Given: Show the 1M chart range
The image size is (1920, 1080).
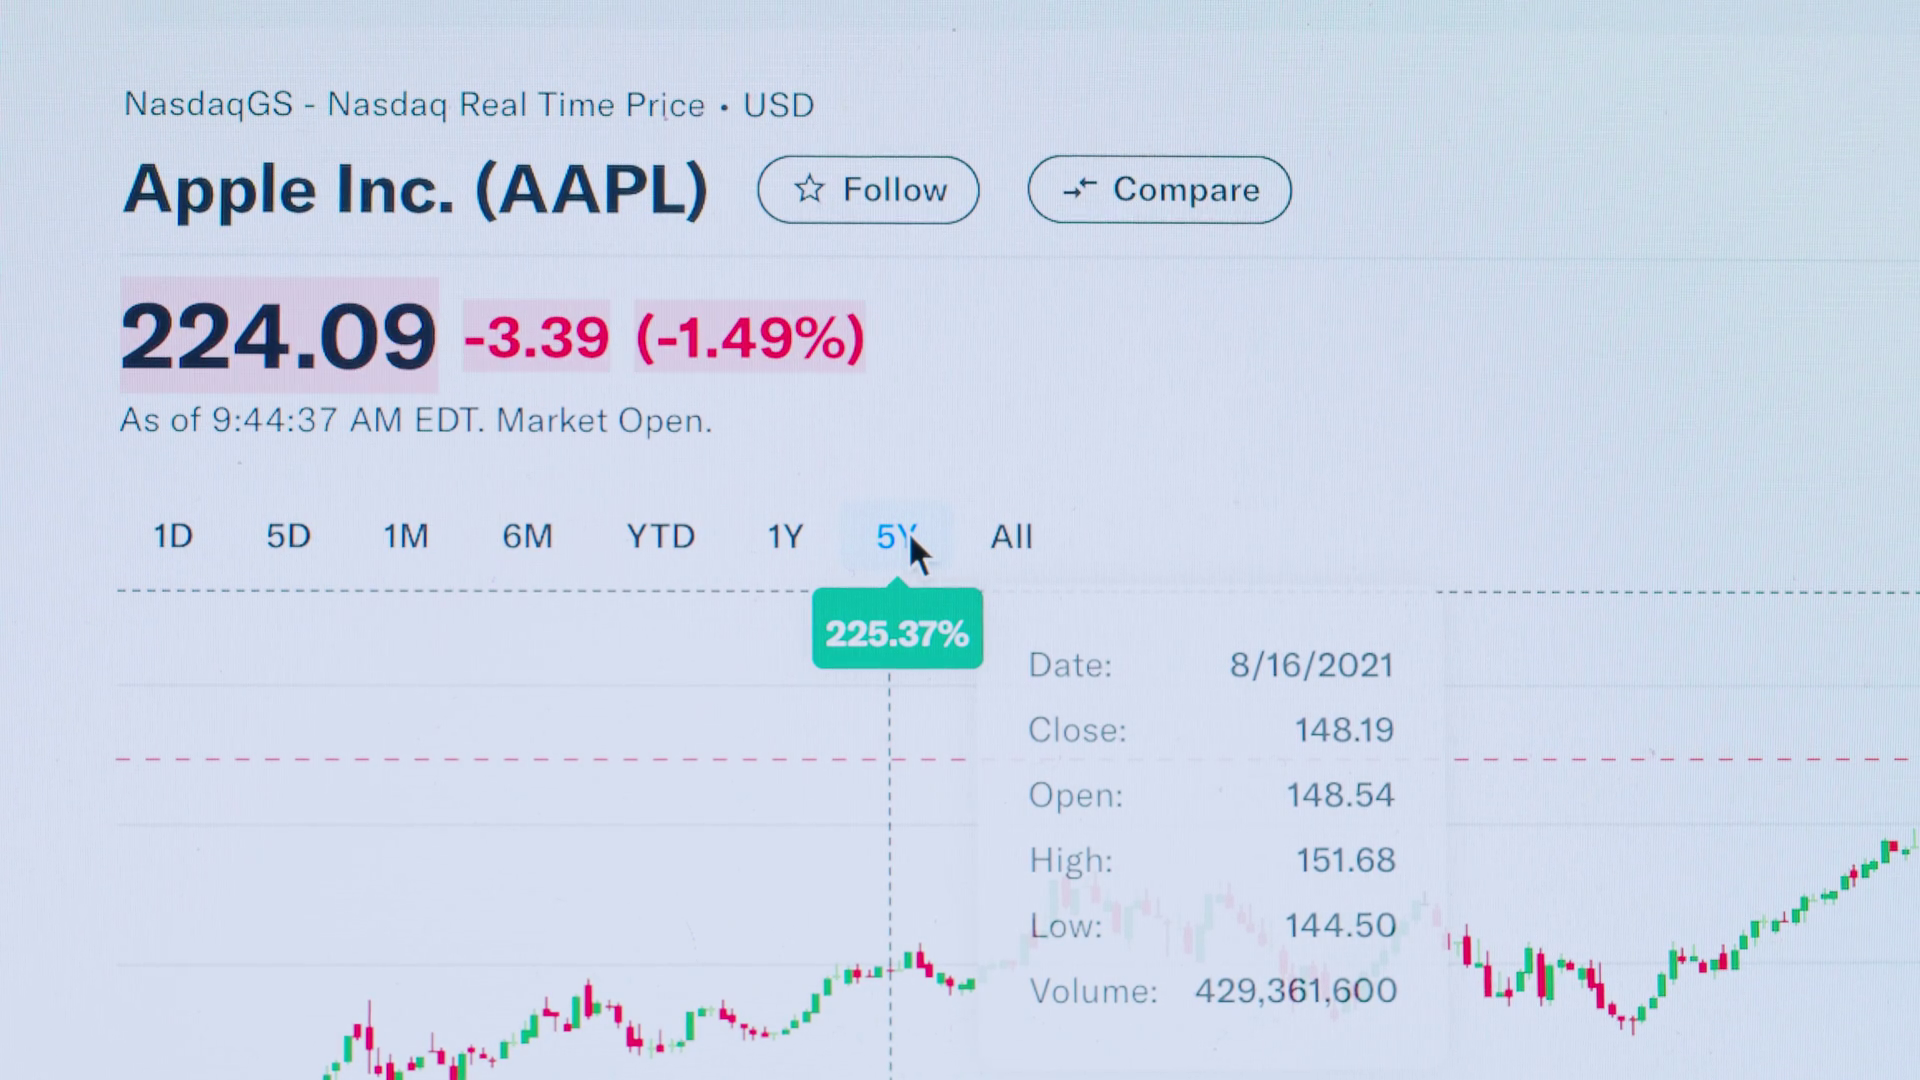Looking at the screenshot, I should tap(406, 537).
